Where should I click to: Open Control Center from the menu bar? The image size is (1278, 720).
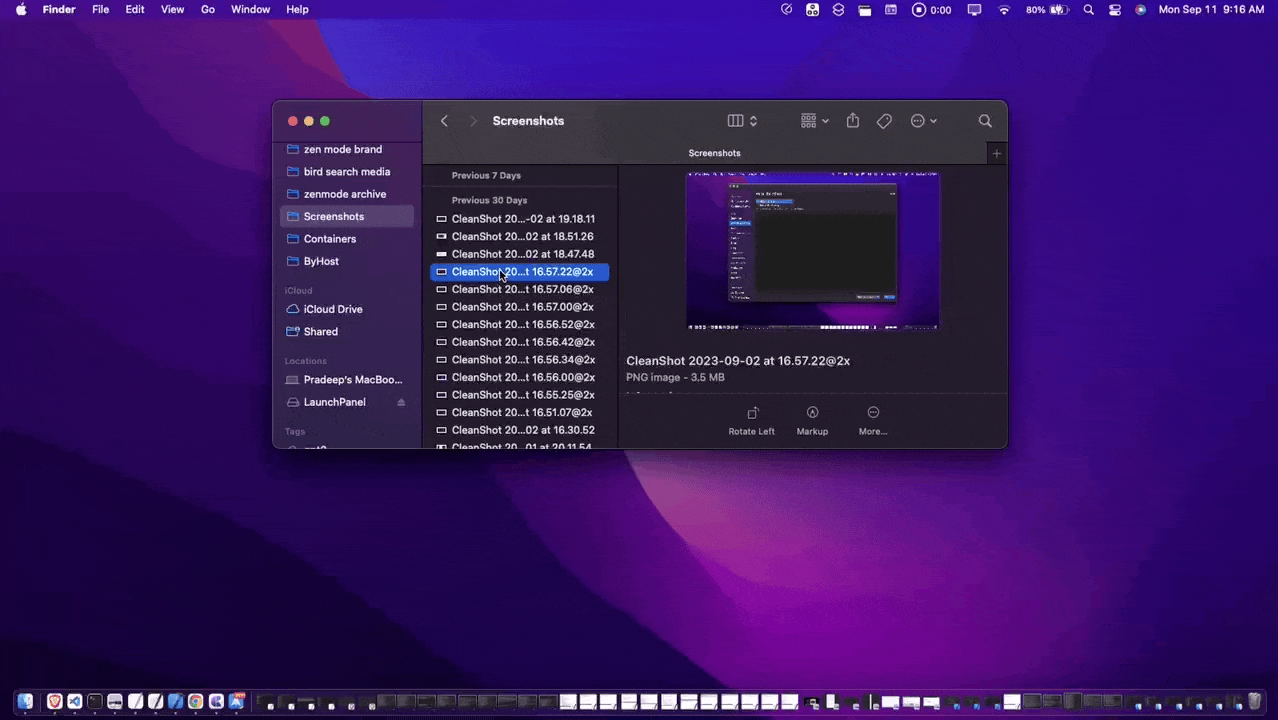[x=1115, y=9]
